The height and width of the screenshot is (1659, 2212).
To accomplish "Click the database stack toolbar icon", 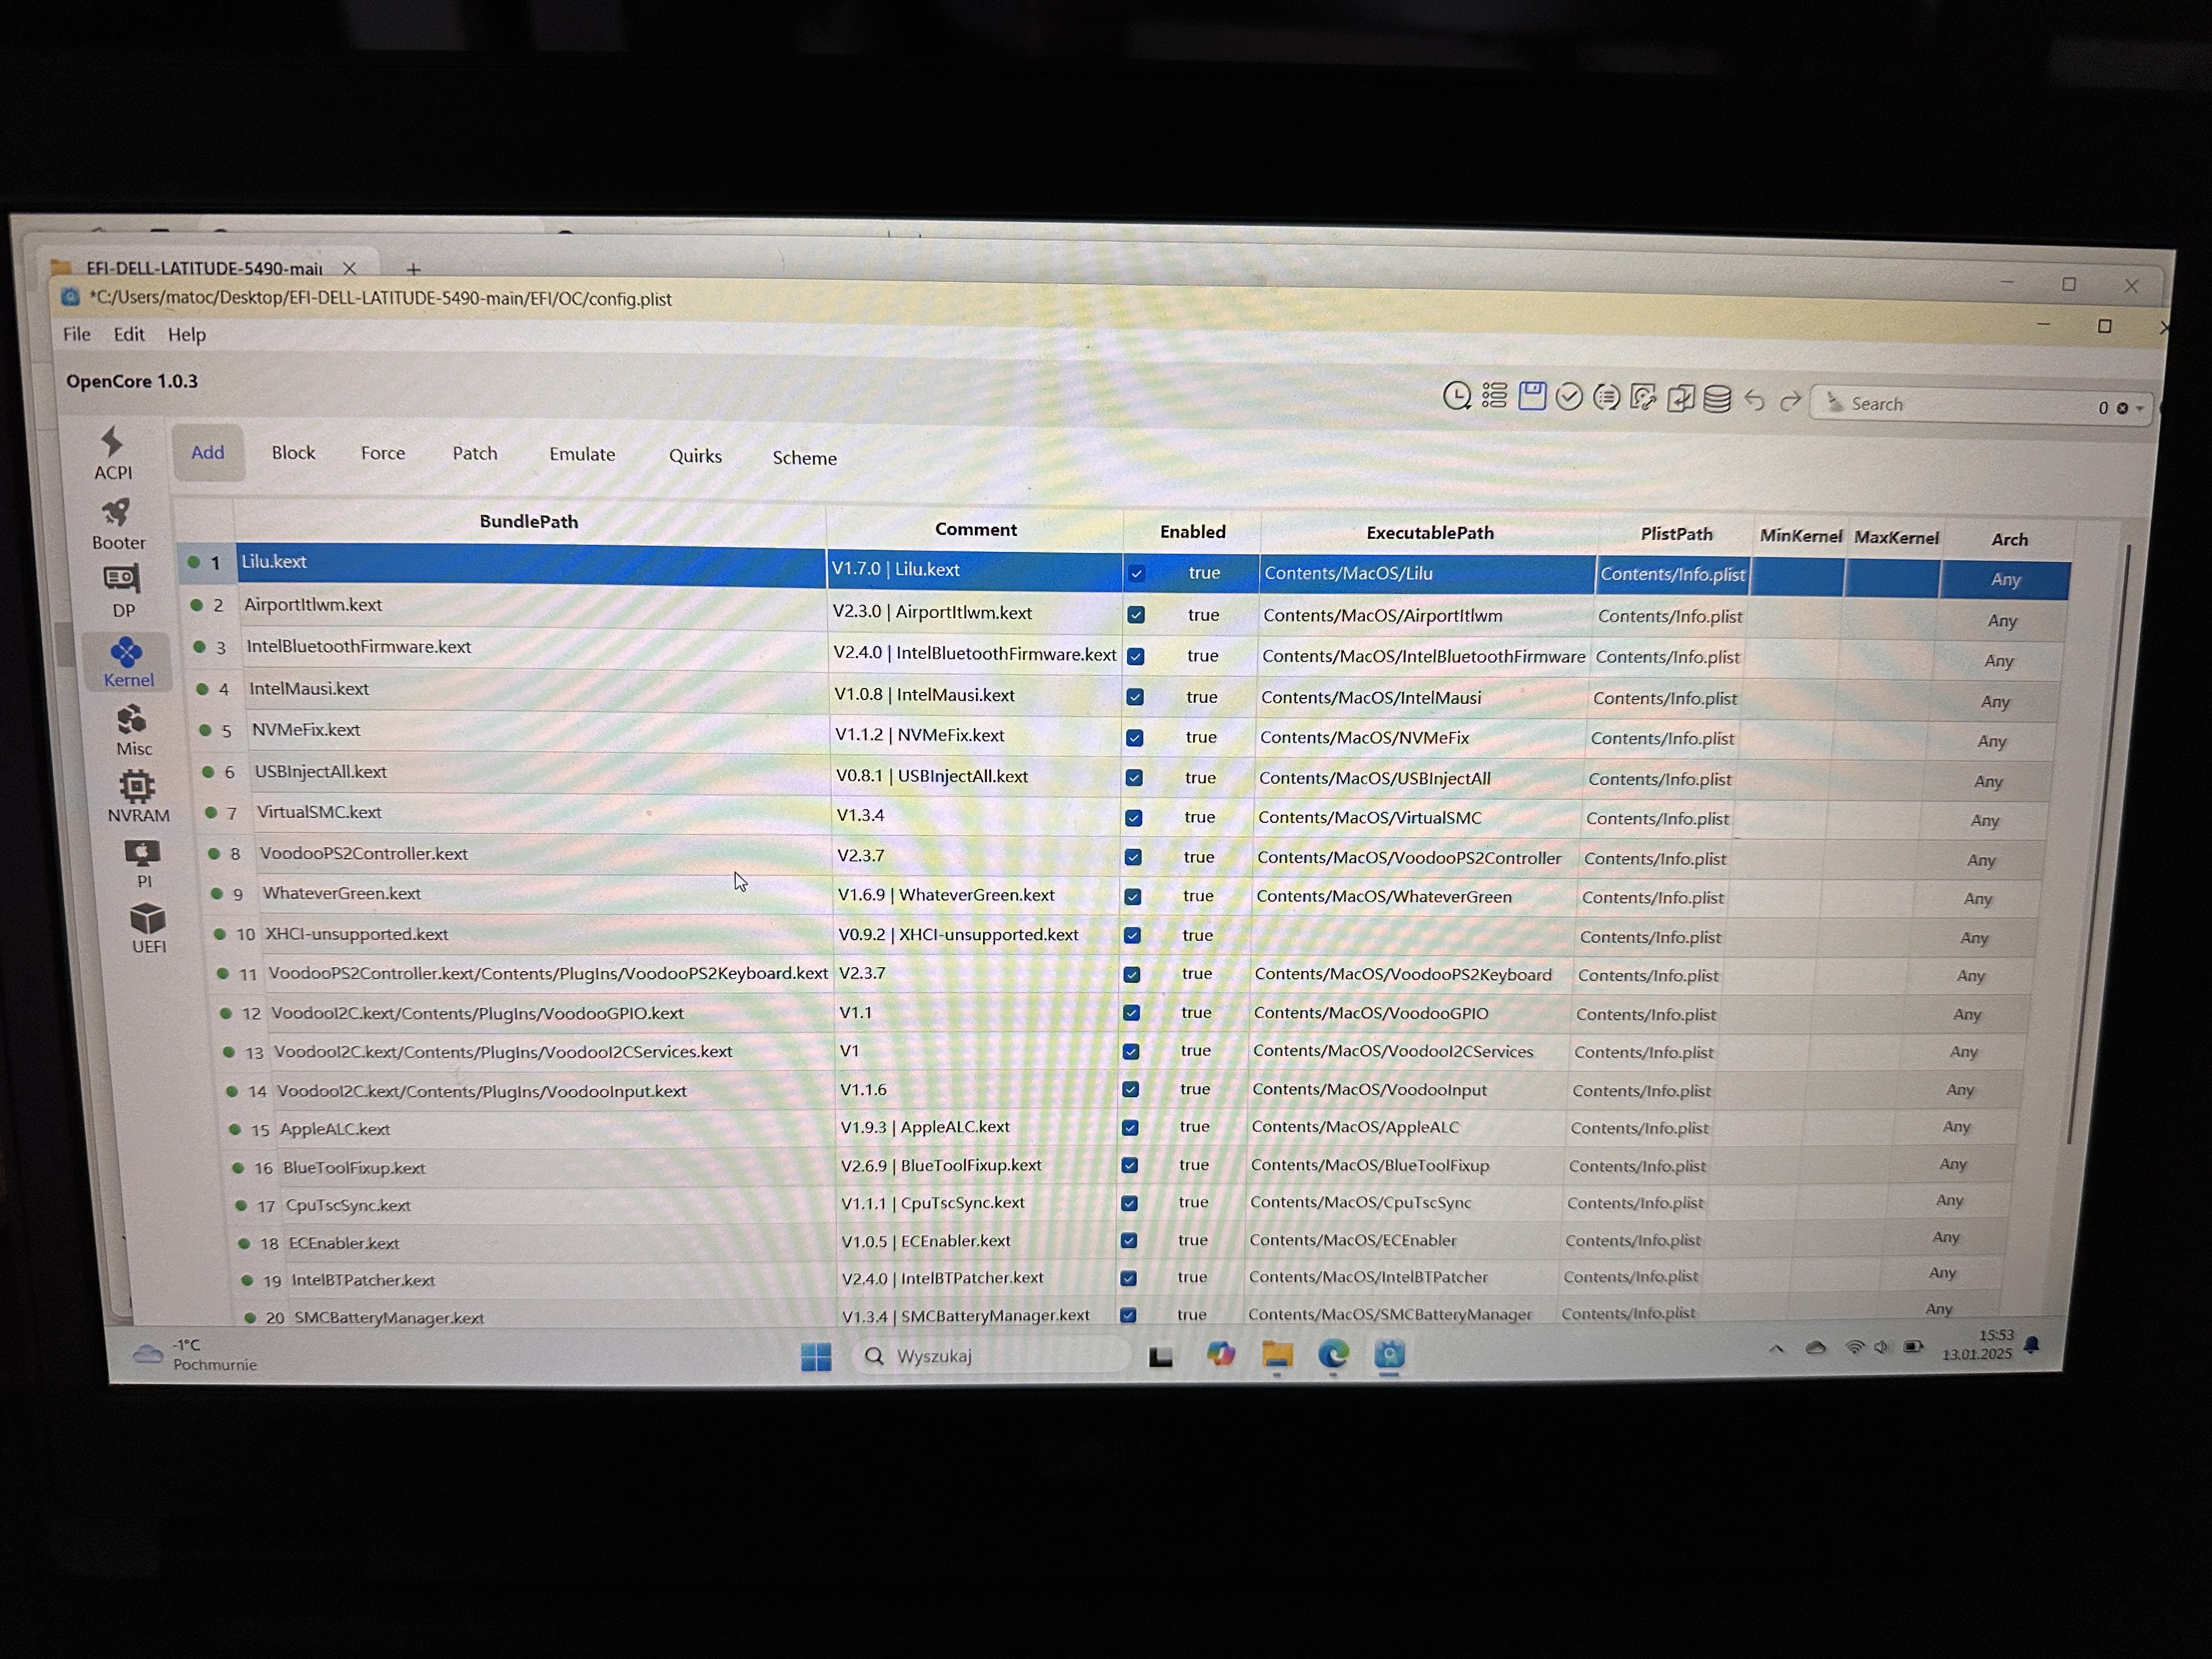I will coord(1717,399).
